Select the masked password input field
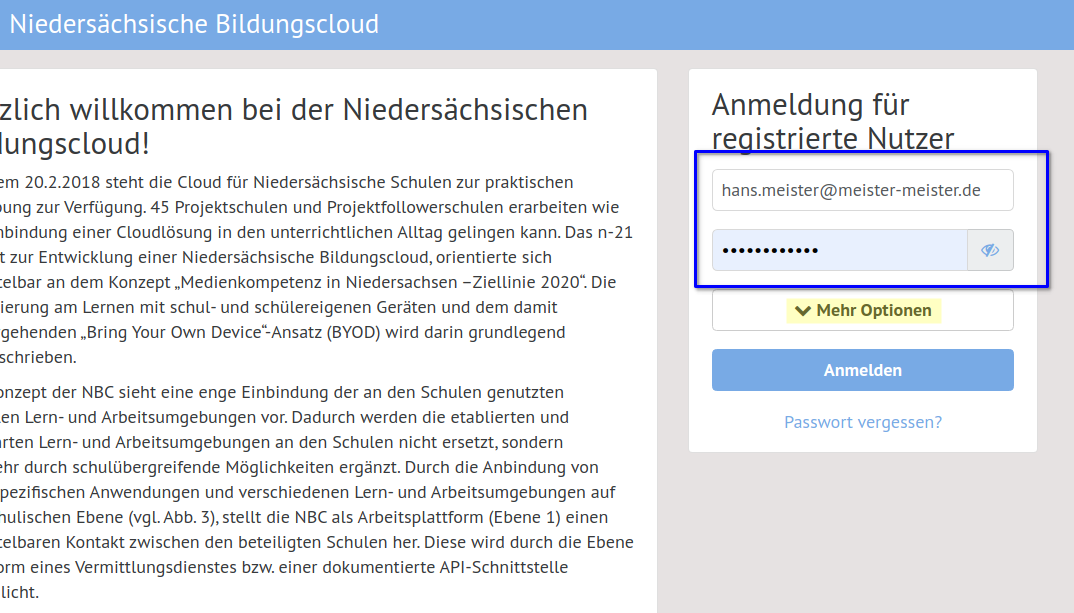This screenshot has width=1074, height=613. click(x=840, y=250)
